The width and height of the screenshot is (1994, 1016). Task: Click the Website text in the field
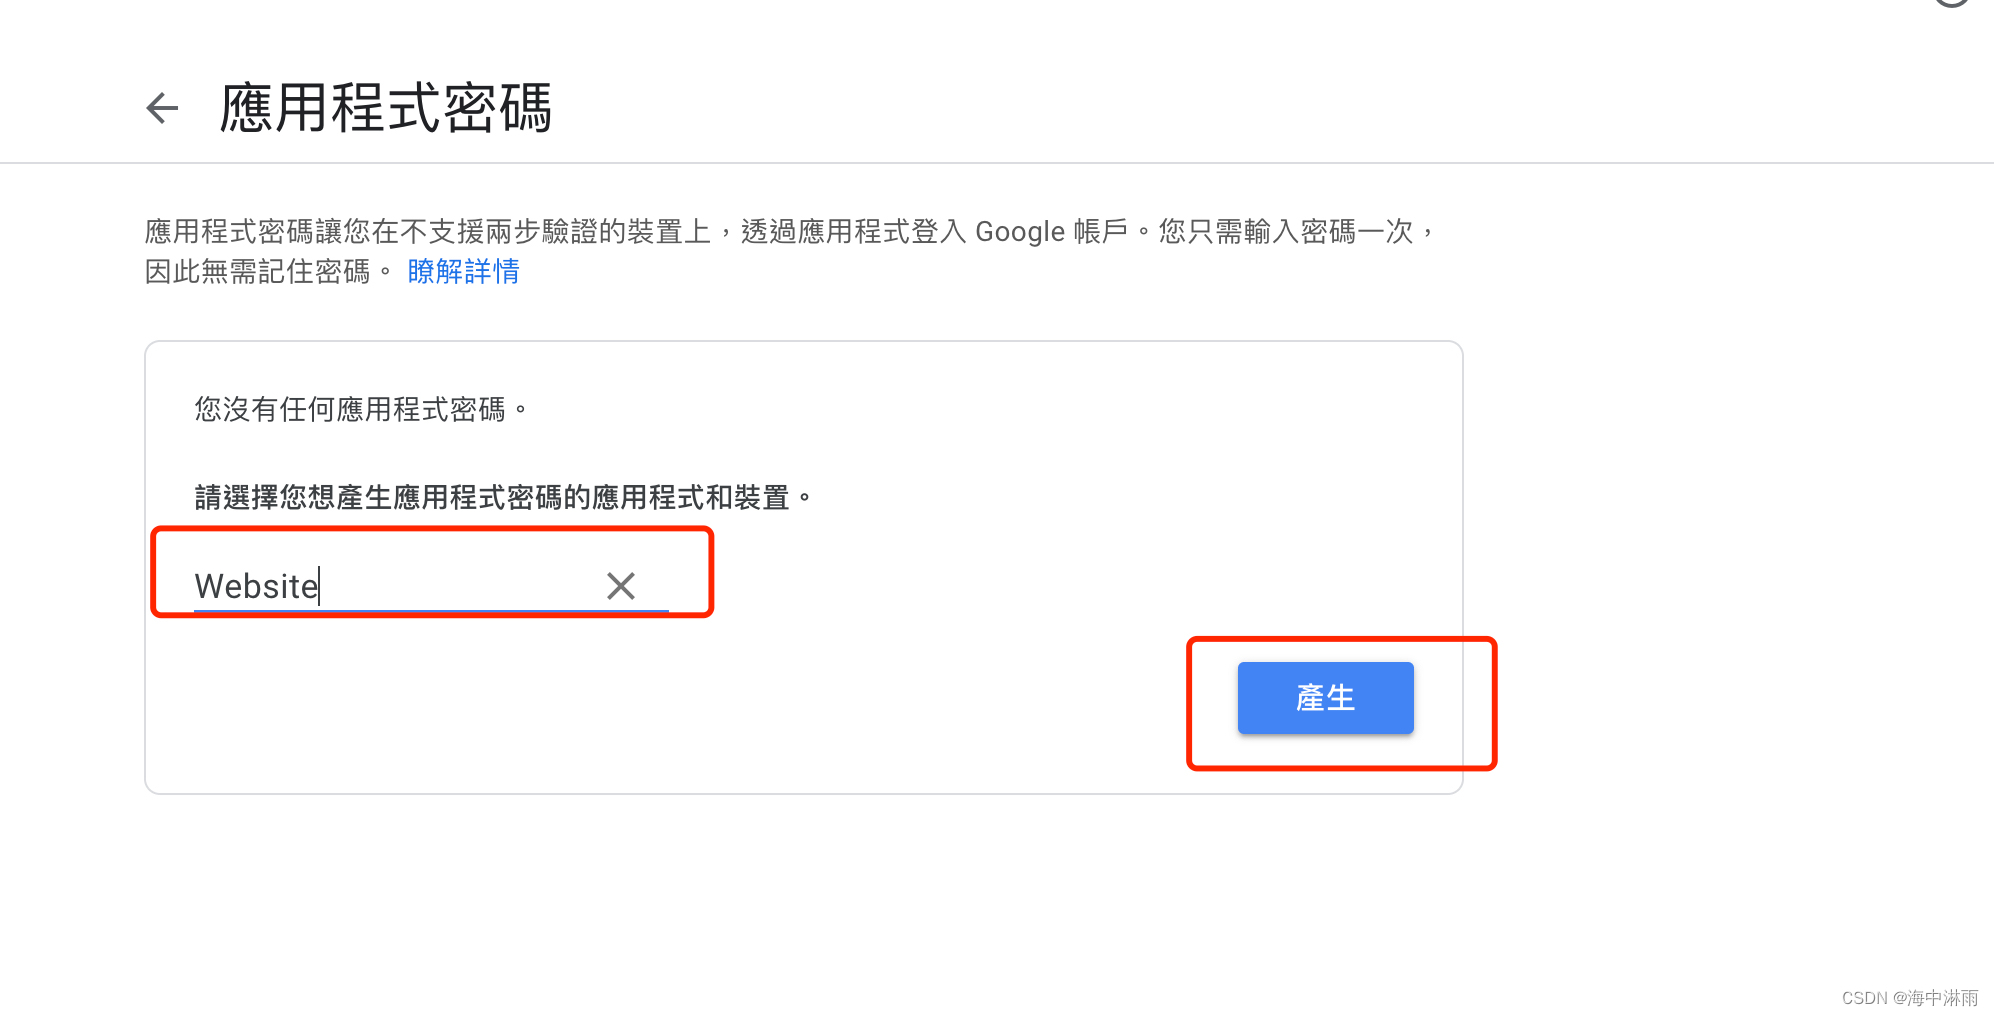coord(256,586)
